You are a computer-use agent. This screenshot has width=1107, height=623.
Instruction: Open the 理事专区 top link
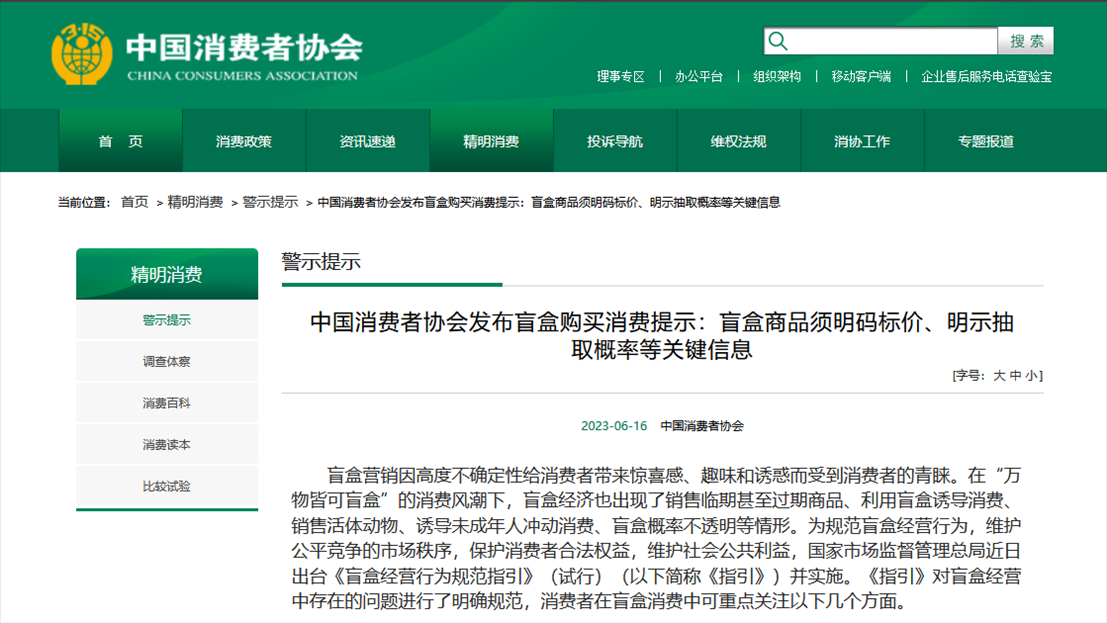click(620, 76)
